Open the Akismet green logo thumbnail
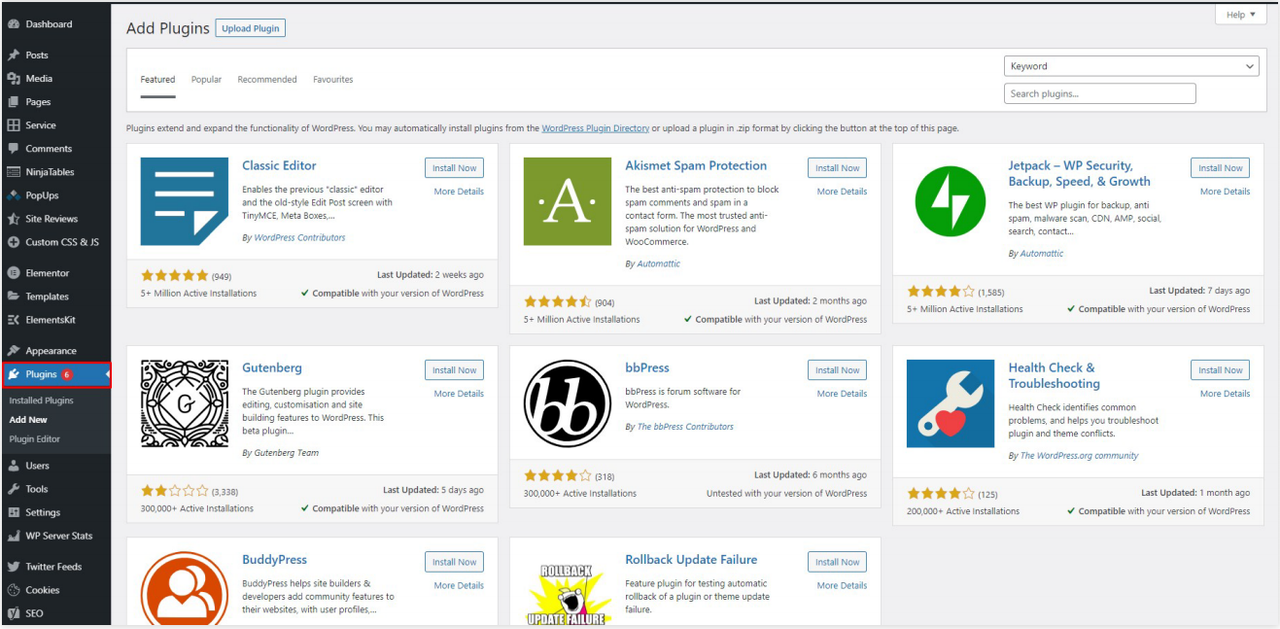Image resolution: width=1280 pixels, height=629 pixels. coord(567,201)
